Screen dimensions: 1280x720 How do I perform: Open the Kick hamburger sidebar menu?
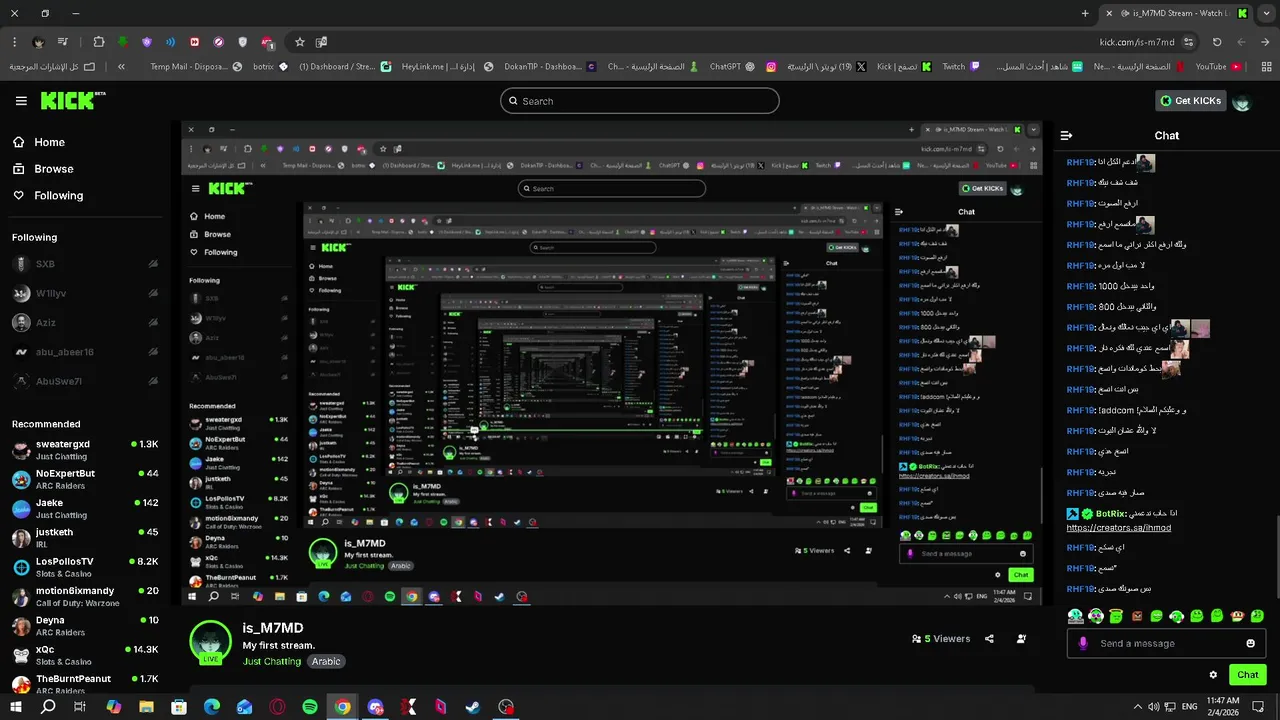pos(21,101)
